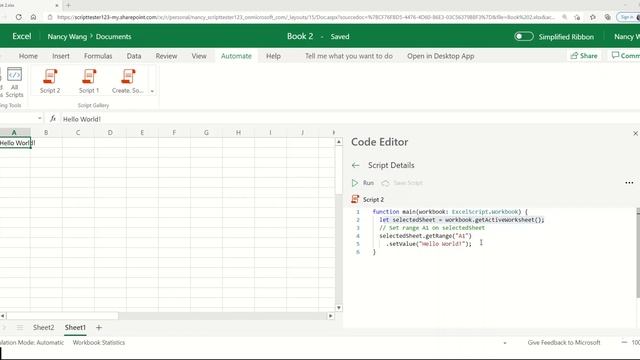Viewport: 640px width, 360px height.
Task: Close the Code Editor pane
Action: click(x=635, y=133)
